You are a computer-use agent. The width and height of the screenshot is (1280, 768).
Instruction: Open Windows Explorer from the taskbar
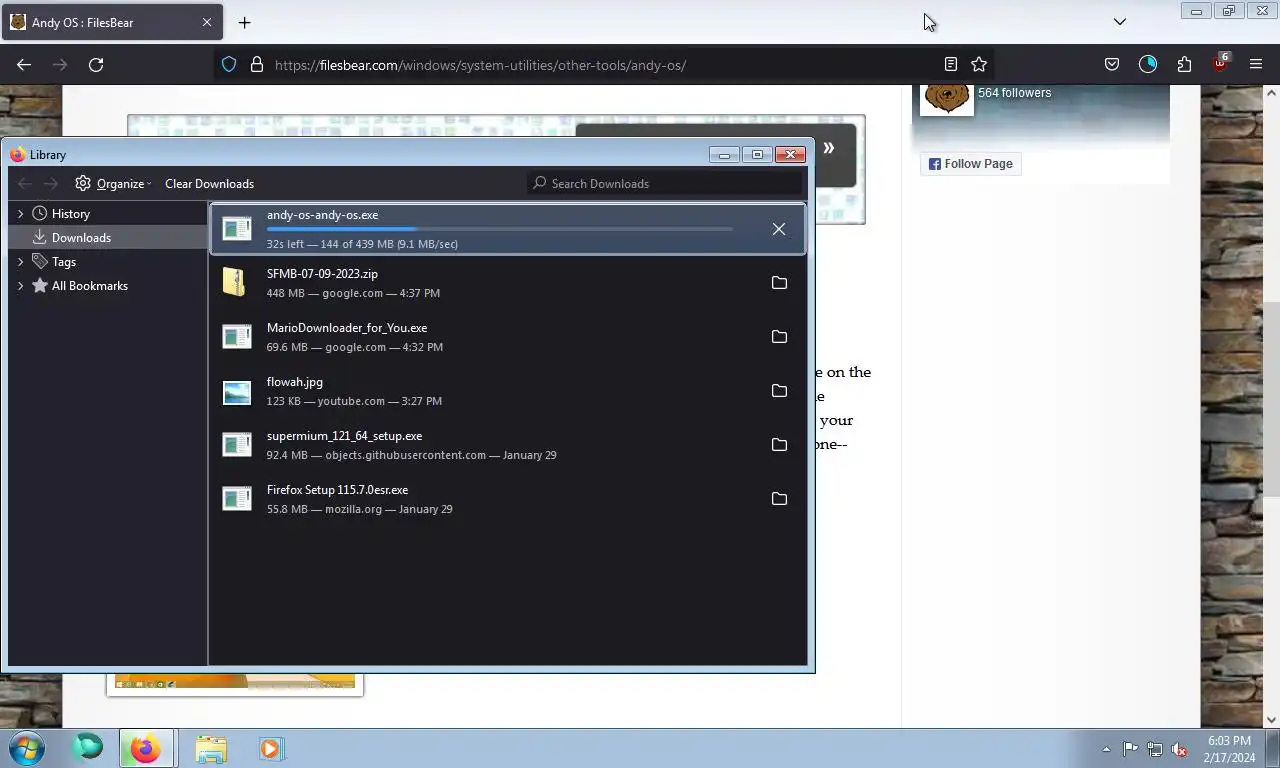211,748
